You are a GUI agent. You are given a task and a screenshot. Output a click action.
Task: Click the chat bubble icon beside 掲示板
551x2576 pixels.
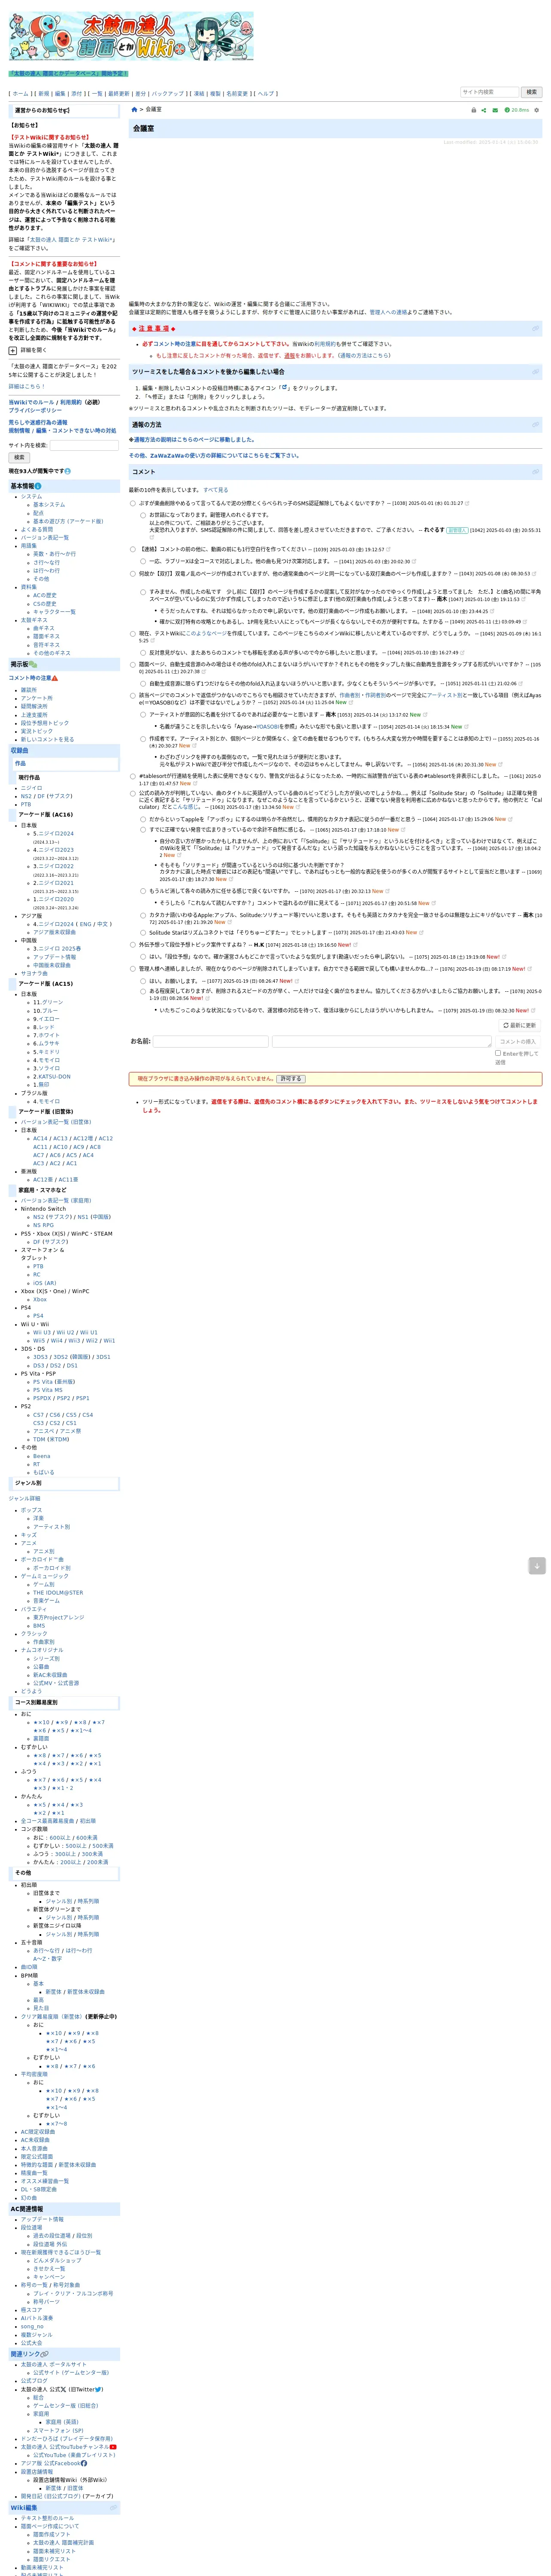[33, 664]
